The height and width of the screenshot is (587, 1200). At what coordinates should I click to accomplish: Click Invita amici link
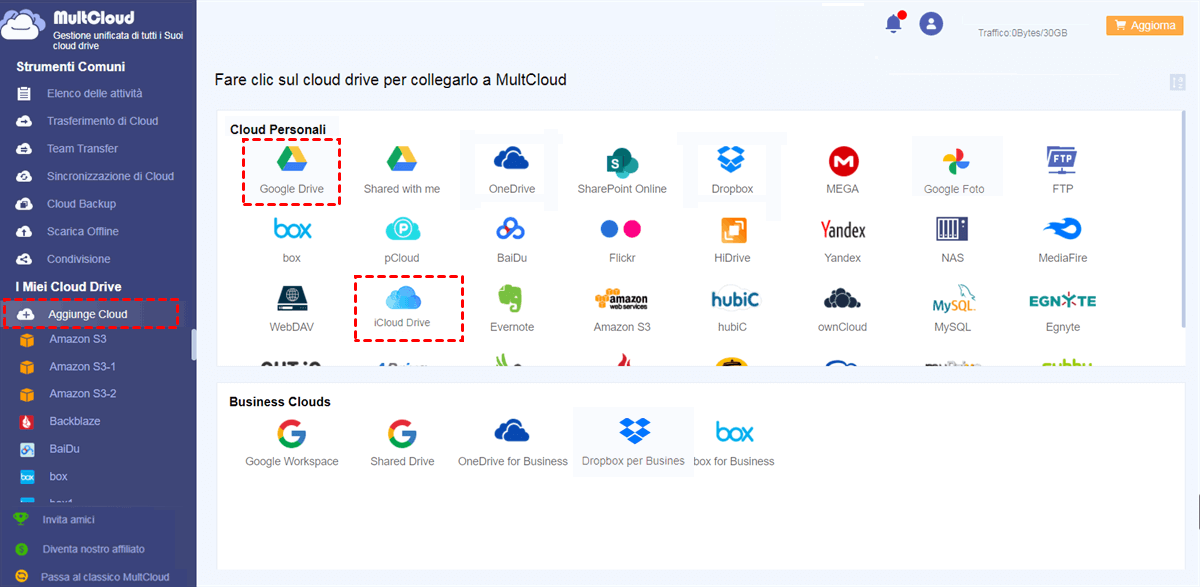pyautogui.click(x=69, y=521)
